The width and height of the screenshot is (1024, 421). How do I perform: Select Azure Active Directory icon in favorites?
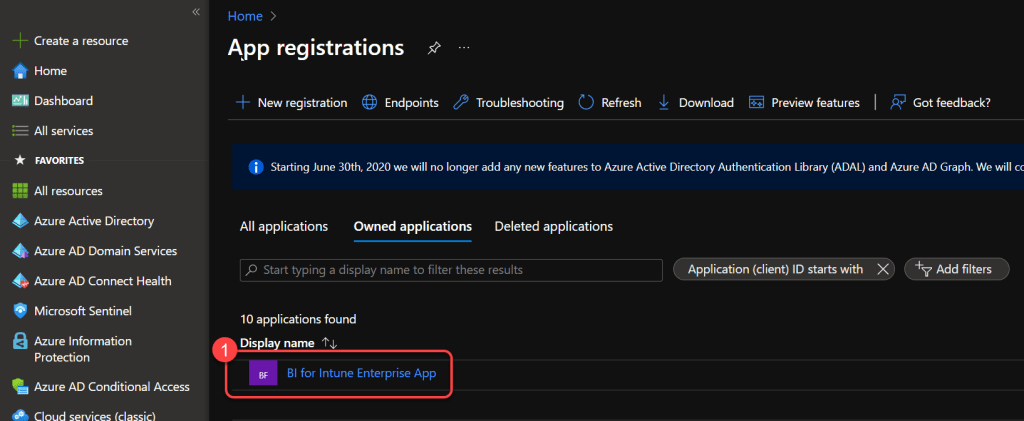point(19,221)
